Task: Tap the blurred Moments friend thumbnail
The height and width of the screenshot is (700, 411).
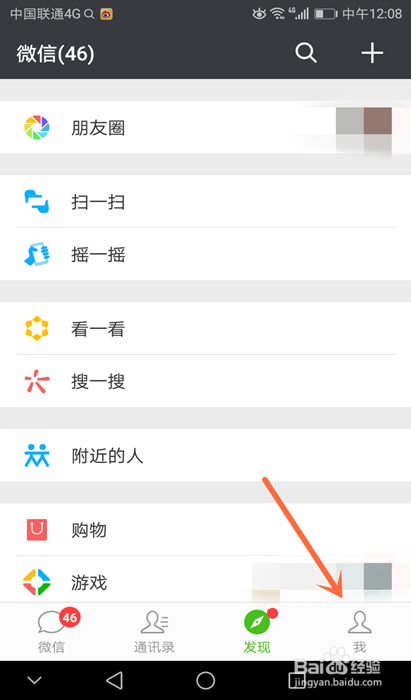Action: [x=364, y=128]
